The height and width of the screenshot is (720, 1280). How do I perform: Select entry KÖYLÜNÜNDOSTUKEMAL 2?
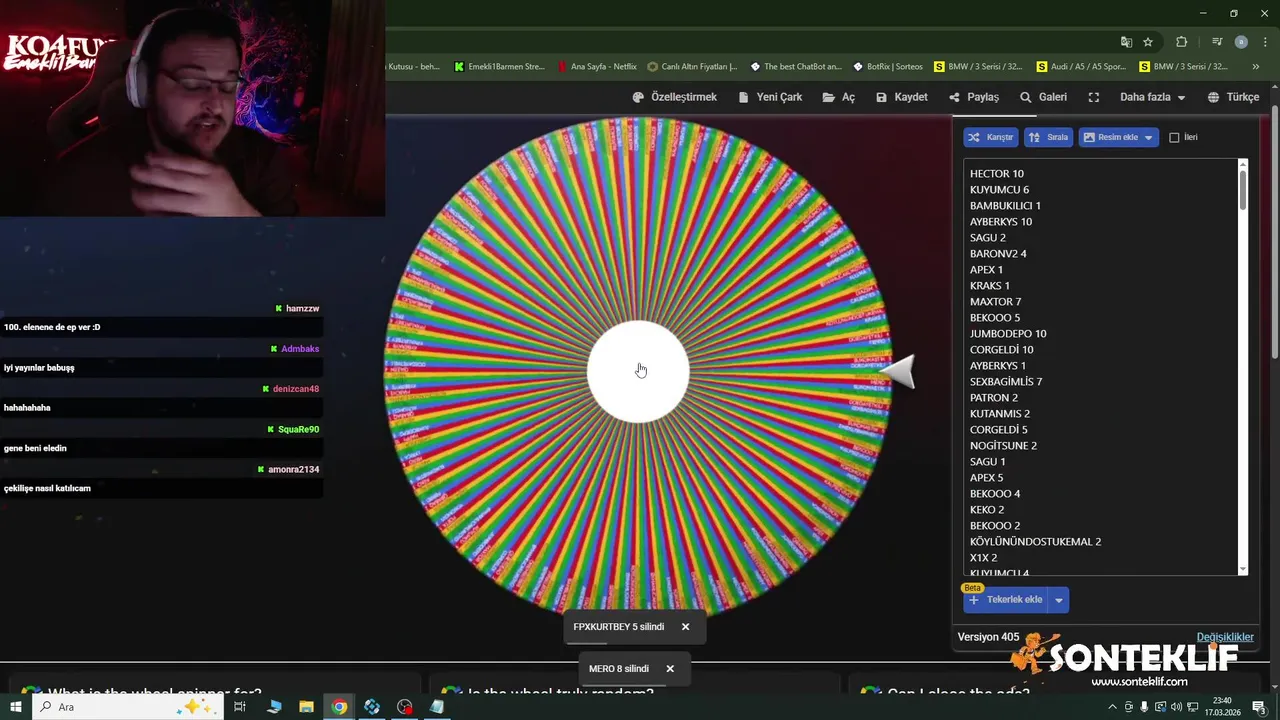1035,542
